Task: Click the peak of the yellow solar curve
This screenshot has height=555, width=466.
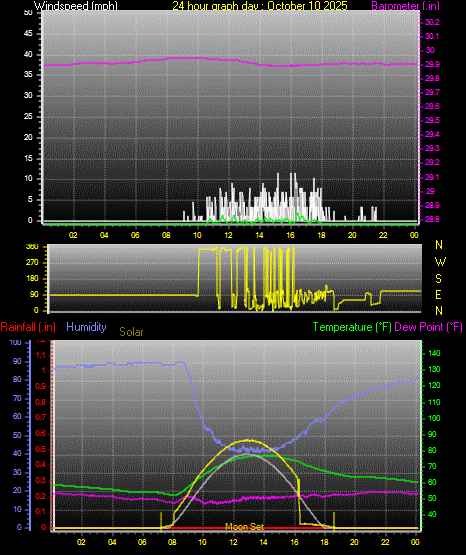Action: click(x=249, y=440)
